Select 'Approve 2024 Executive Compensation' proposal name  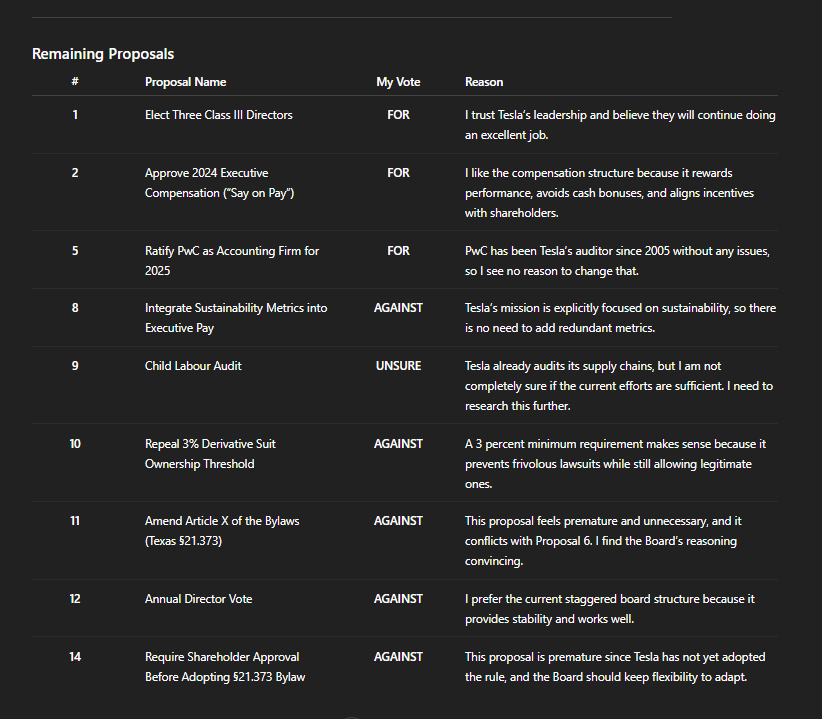coord(220,183)
